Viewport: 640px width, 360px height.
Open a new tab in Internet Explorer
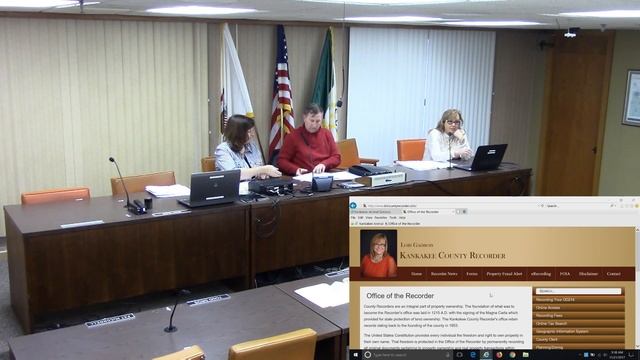pos(458,212)
